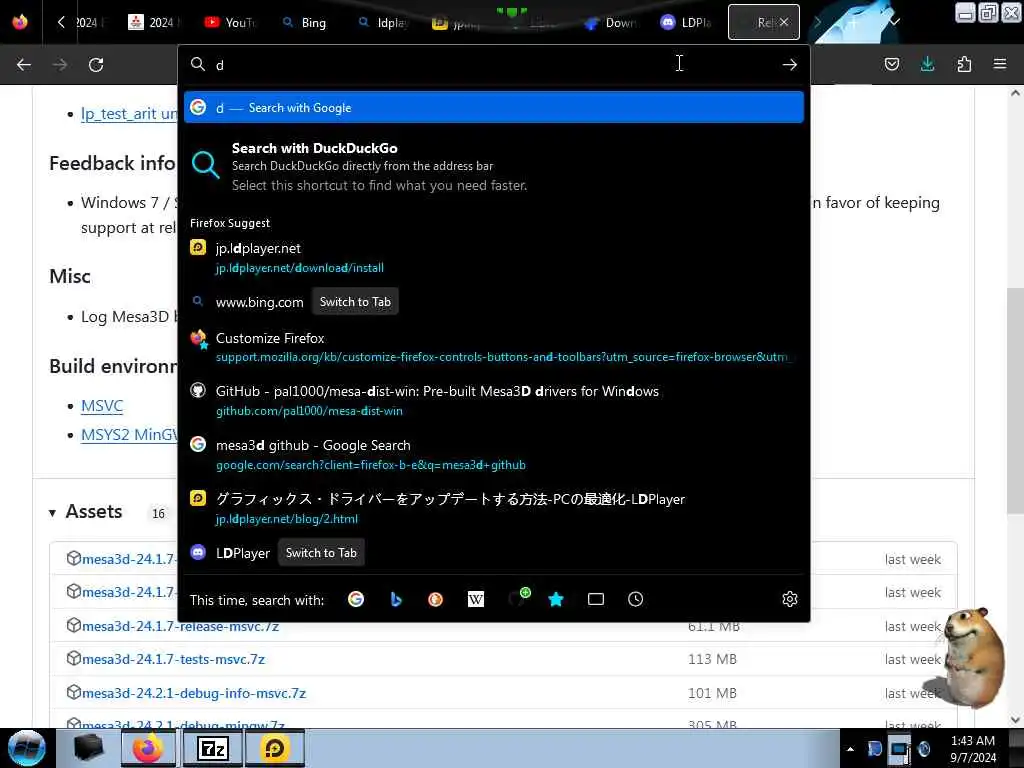Download mesa3d-24.2.1-debug-info-msvc.7z
This screenshot has width=1024, height=768.
[194, 693]
